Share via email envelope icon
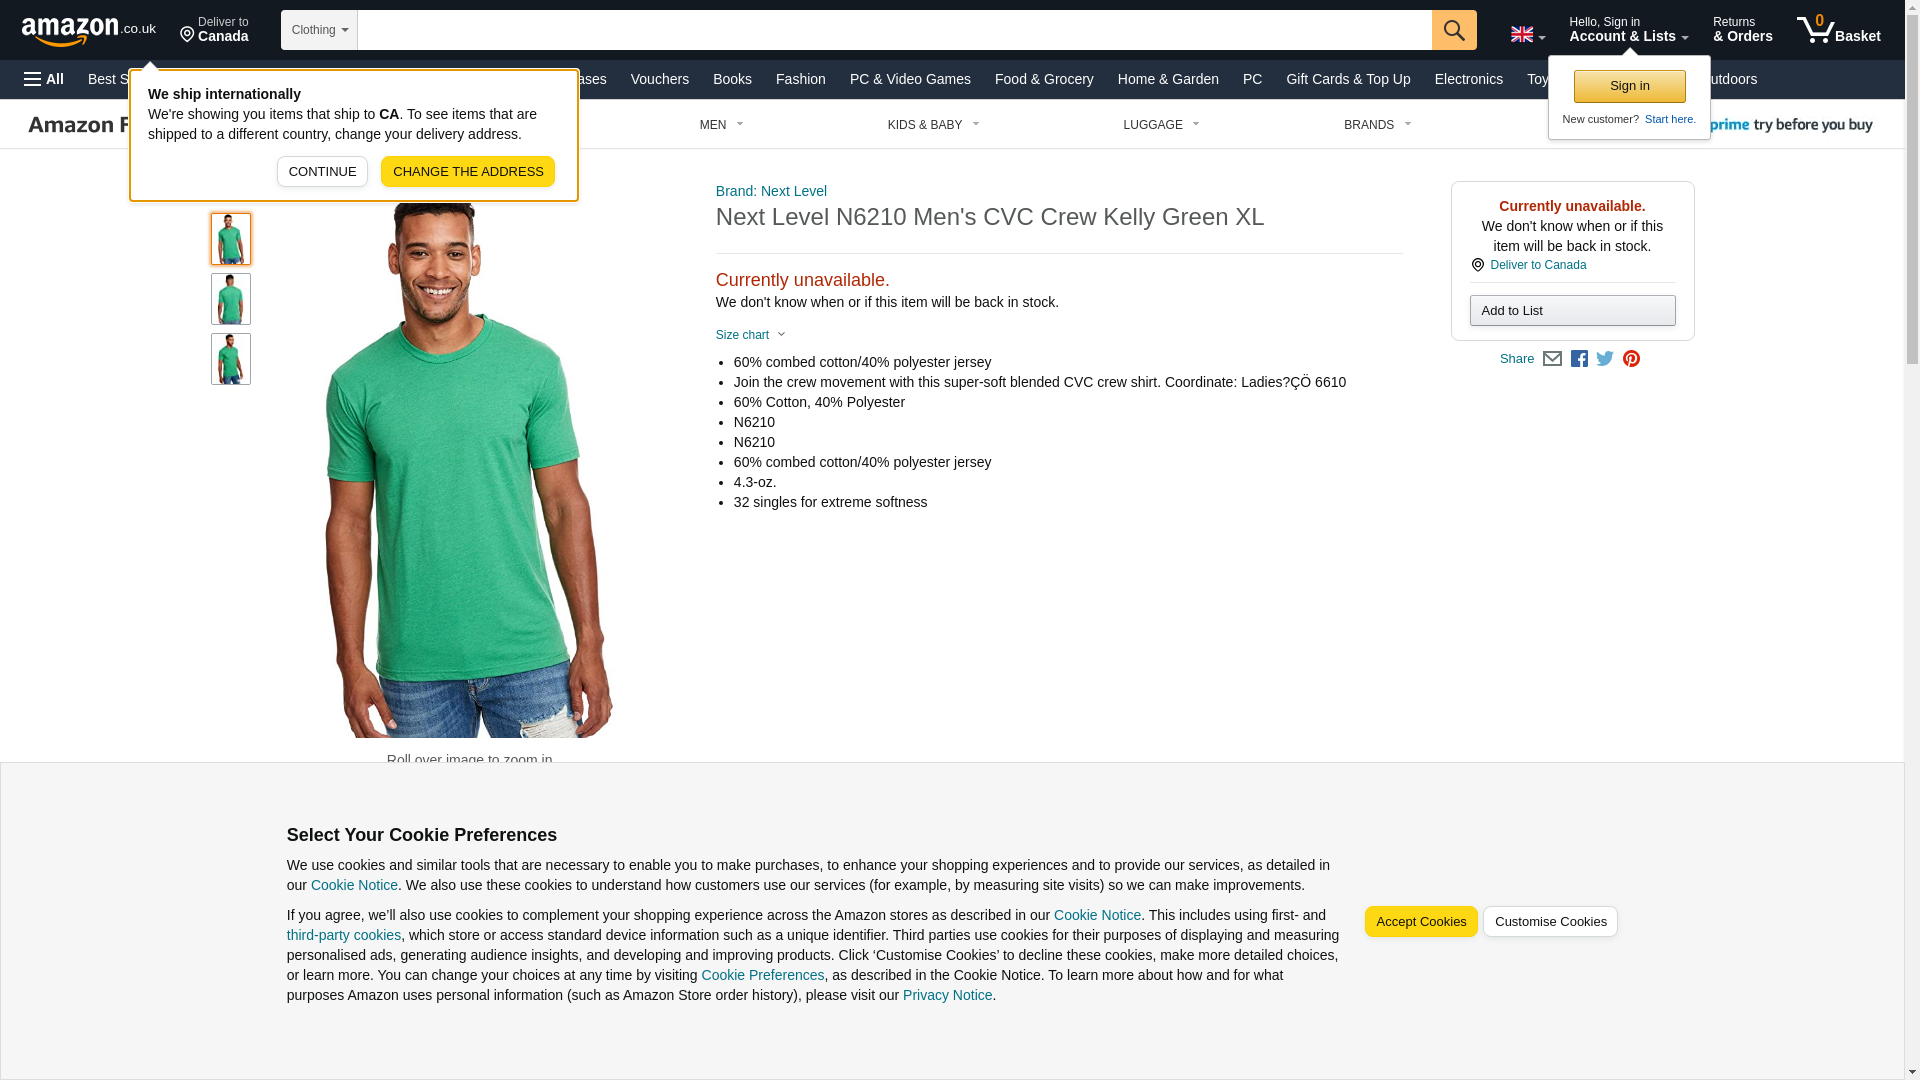The image size is (1920, 1080). (1551, 359)
